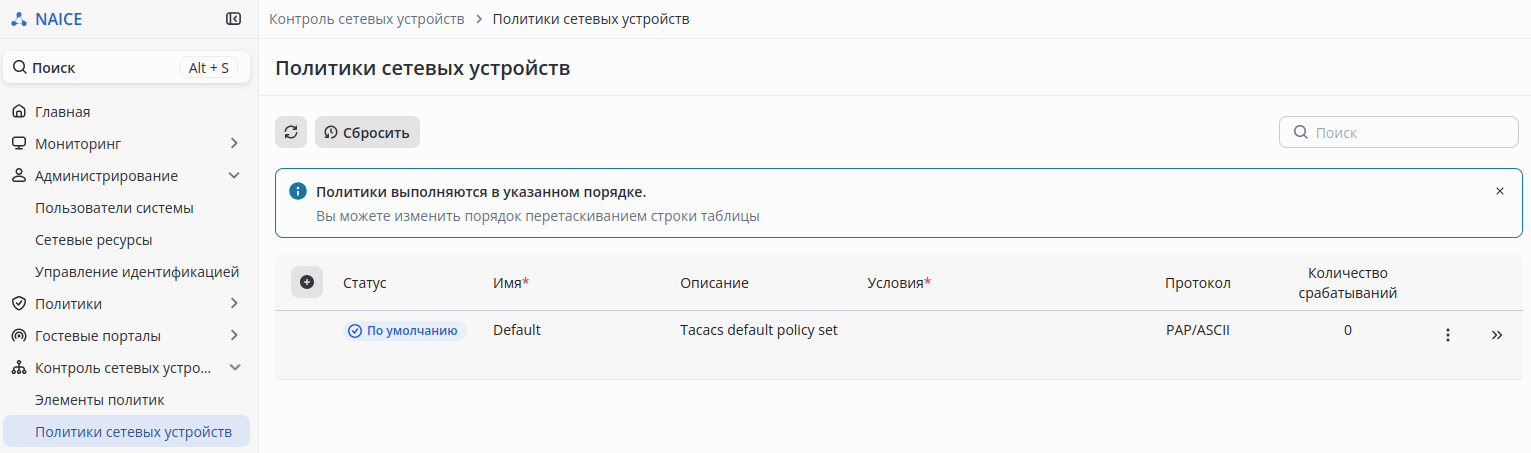Collapse the sidebar panel icon

click(233, 18)
